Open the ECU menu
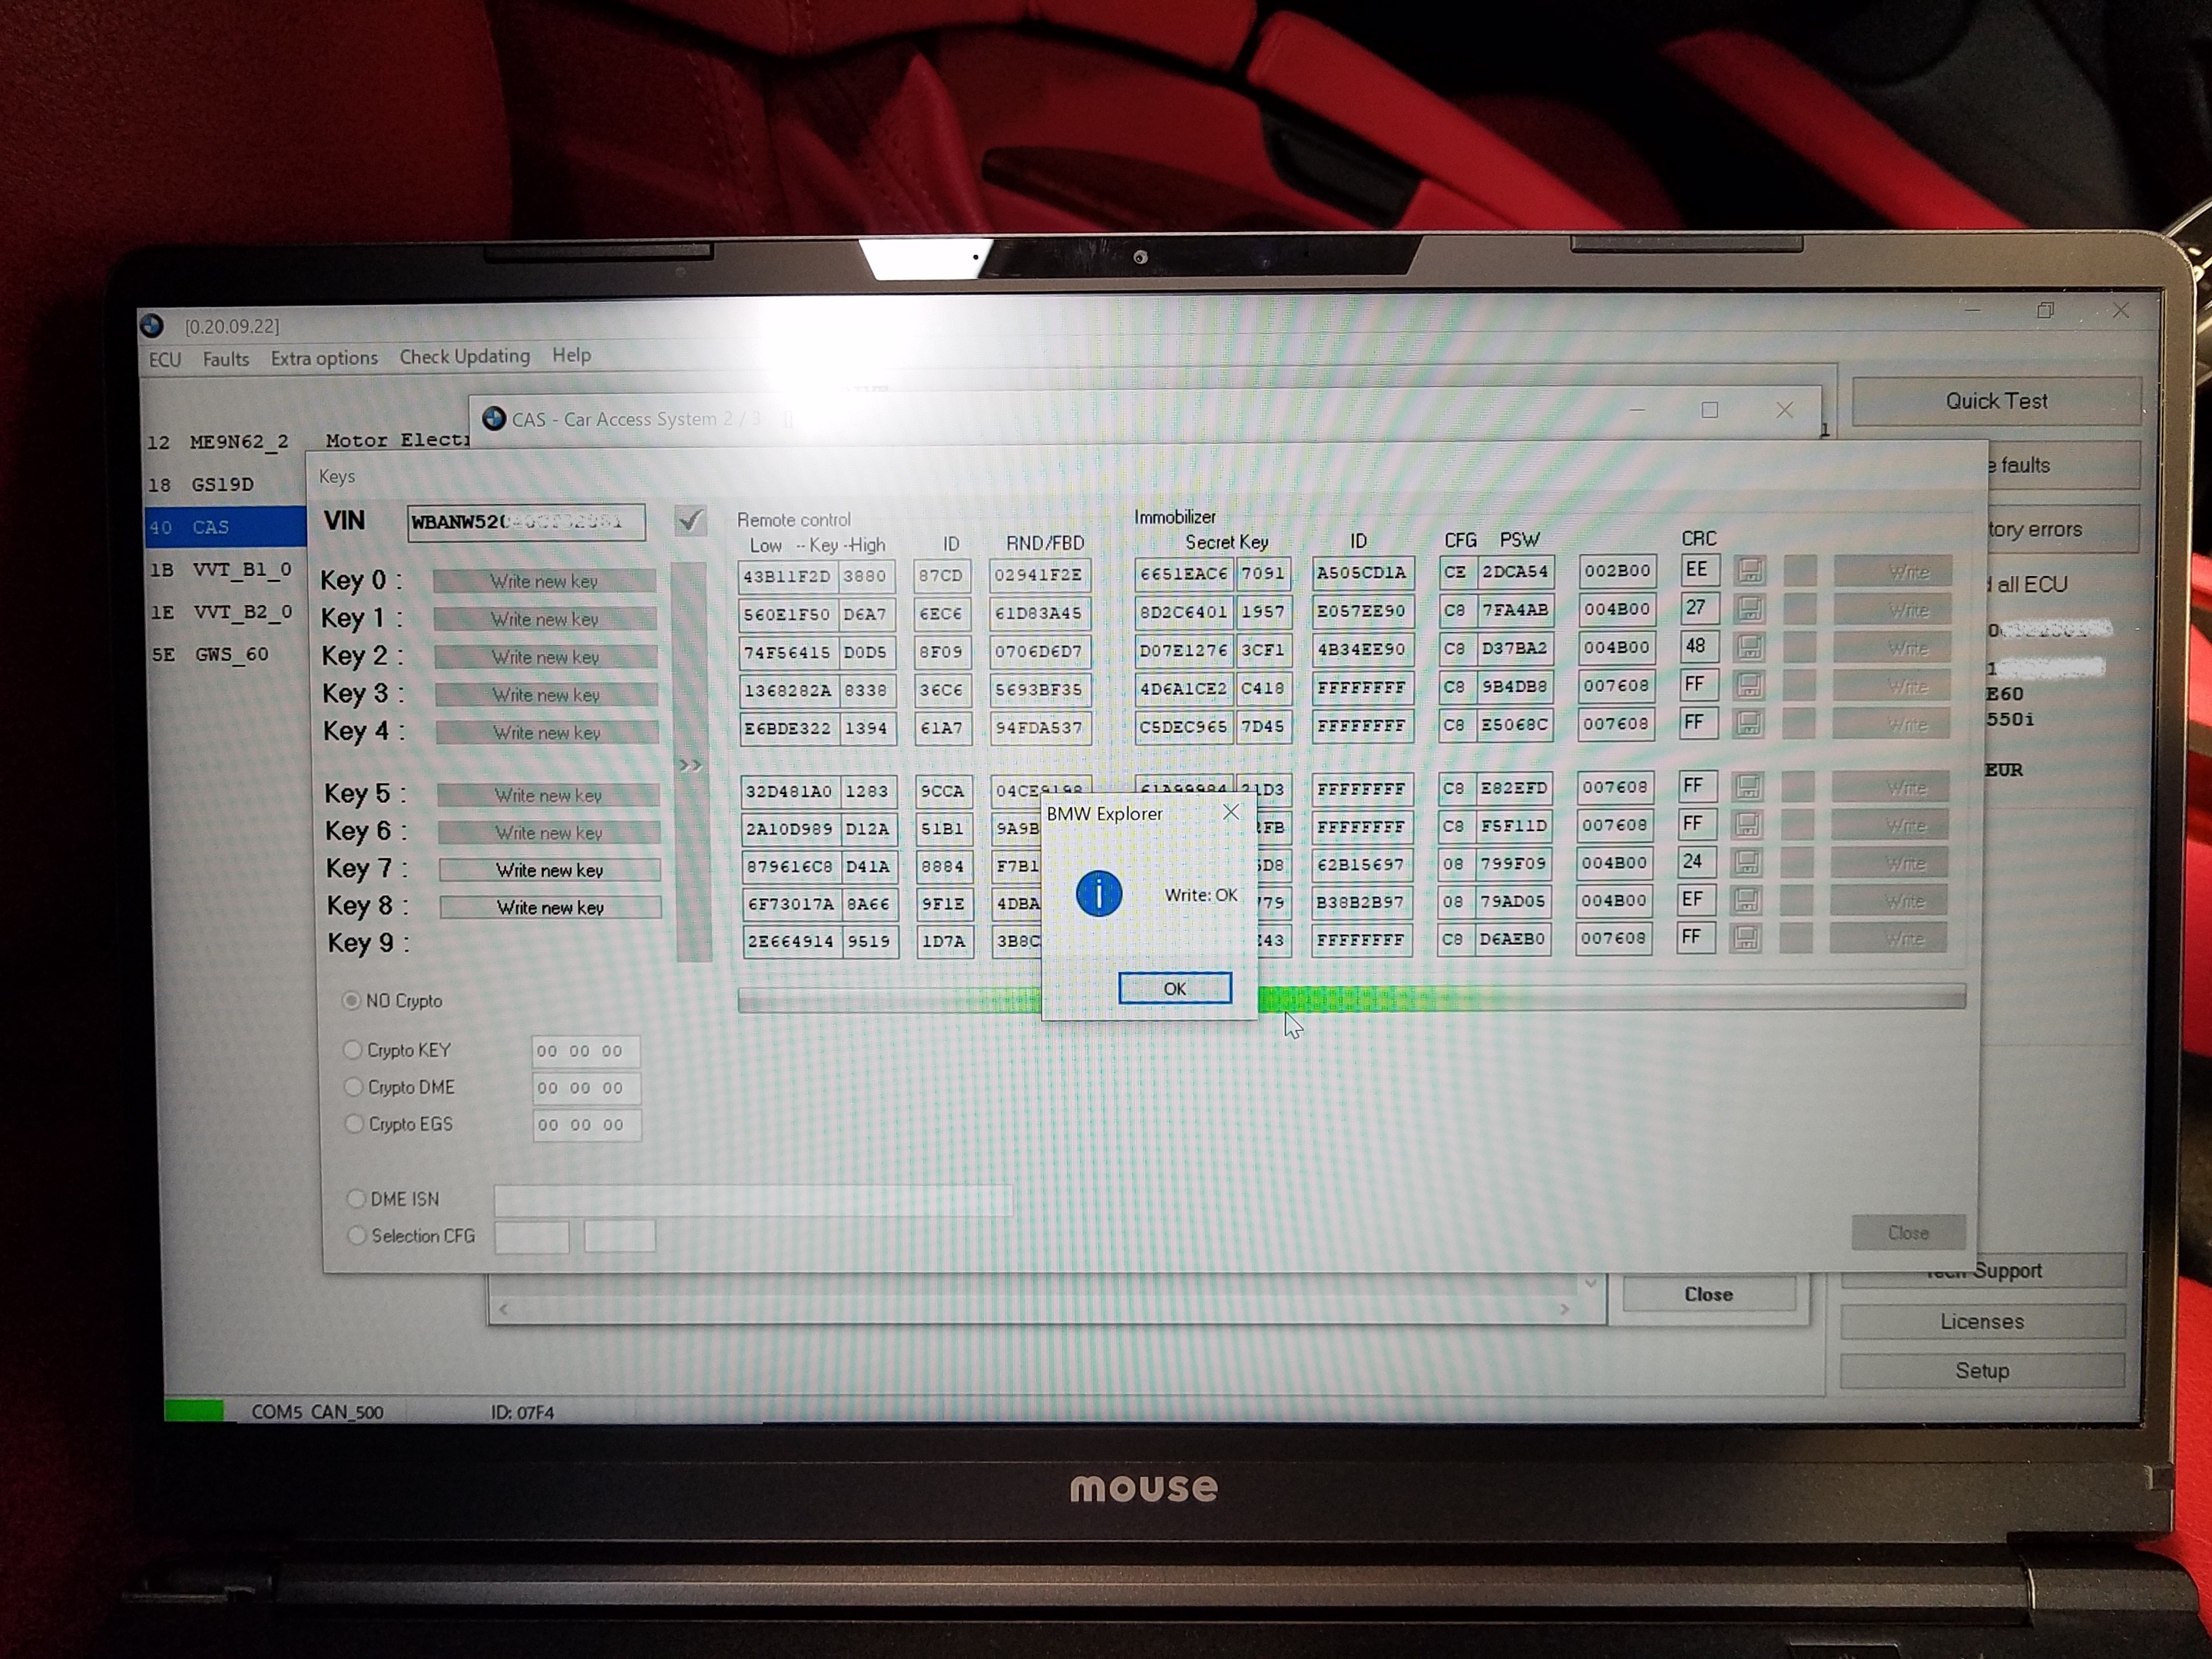The height and width of the screenshot is (1659, 2212). [x=165, y=360]
